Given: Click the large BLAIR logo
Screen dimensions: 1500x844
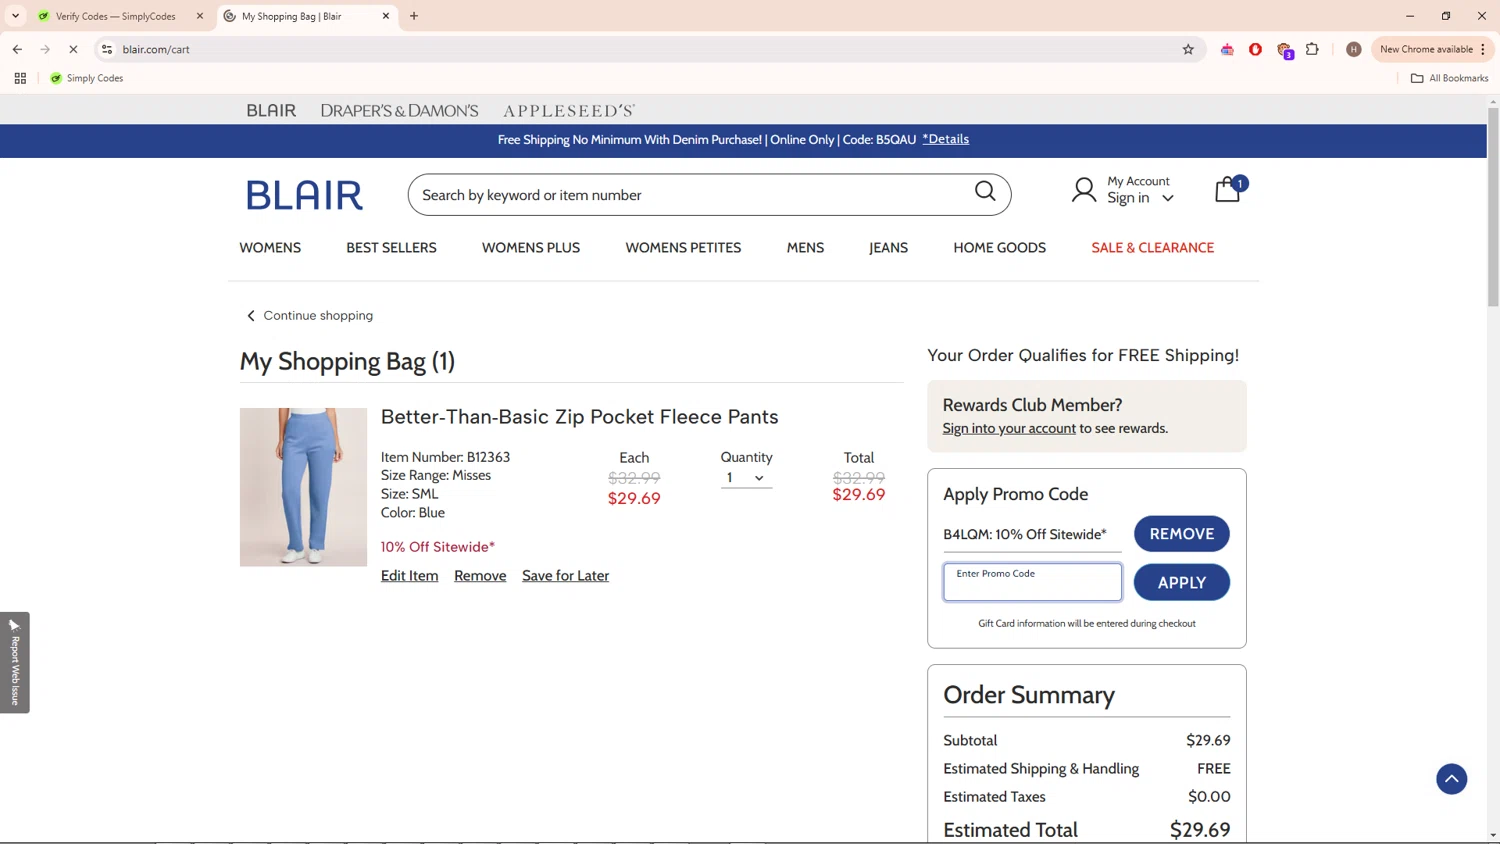Looking at the screenshot, I should pos(305,195).
